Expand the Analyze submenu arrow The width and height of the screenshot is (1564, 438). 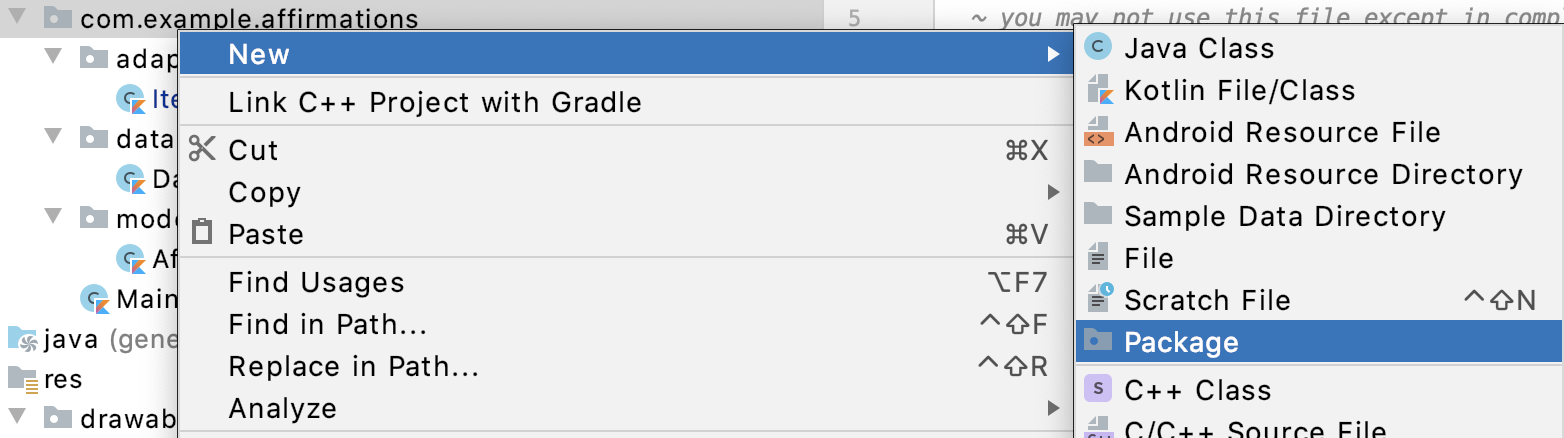pyautogui.click(x=1053, y=408)
